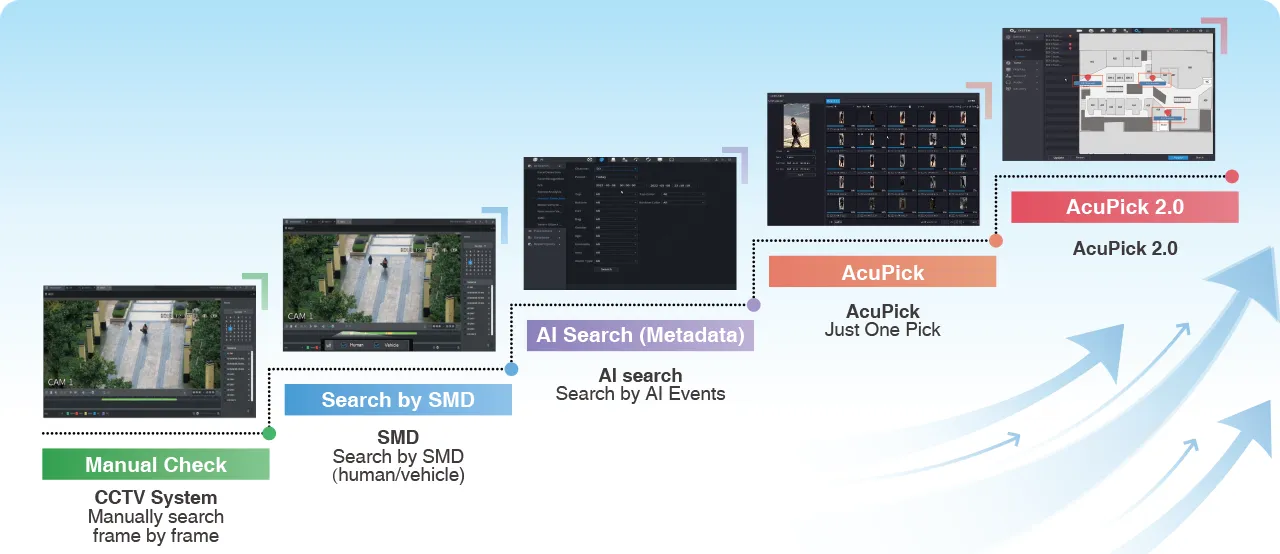Screen dimensions: 1280x554
Task: Click the bold 'AI search' caption
Action: pyautogui.click(x=640, y=376)
